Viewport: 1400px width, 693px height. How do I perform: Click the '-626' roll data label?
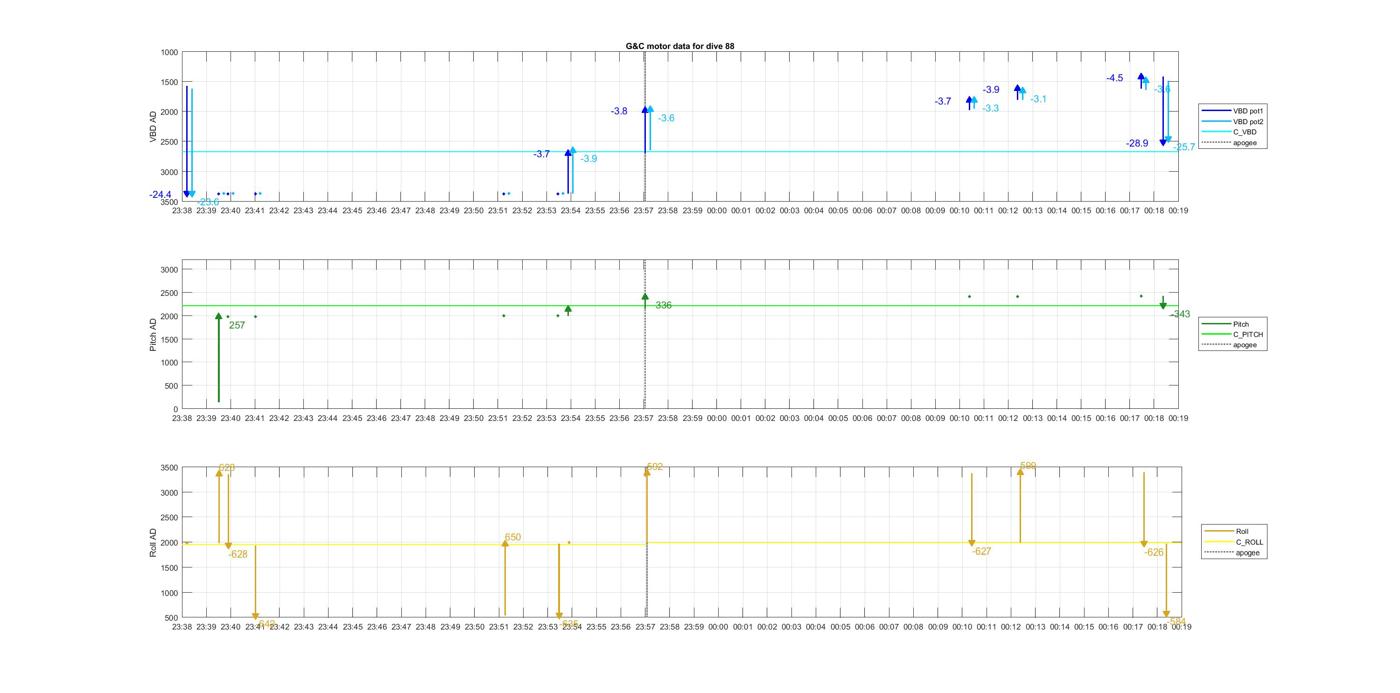tap(1154, 552)
